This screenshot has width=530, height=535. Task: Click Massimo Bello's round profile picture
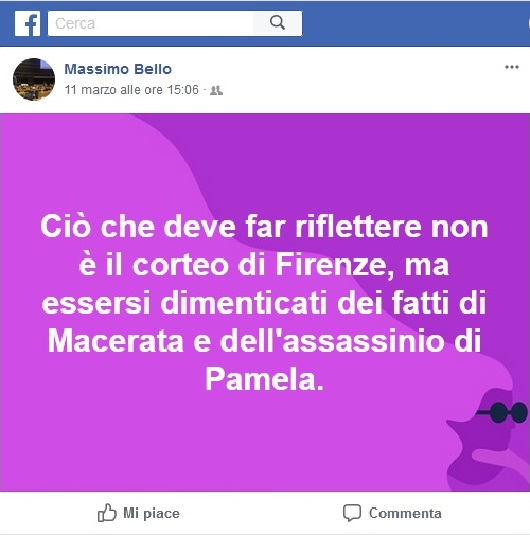tap(34, 79)
